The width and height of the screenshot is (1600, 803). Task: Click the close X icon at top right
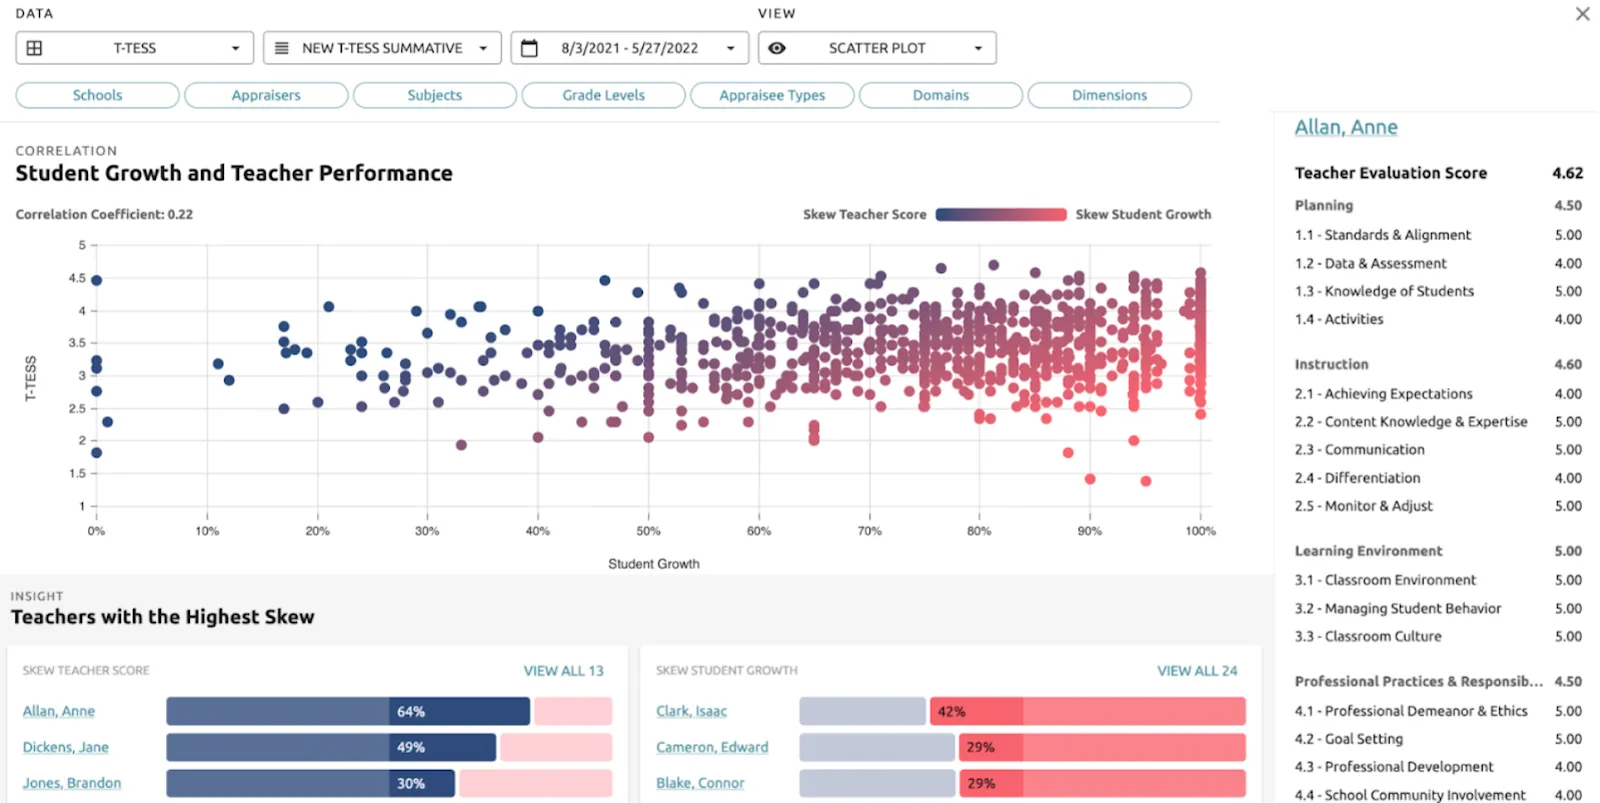1582,14
